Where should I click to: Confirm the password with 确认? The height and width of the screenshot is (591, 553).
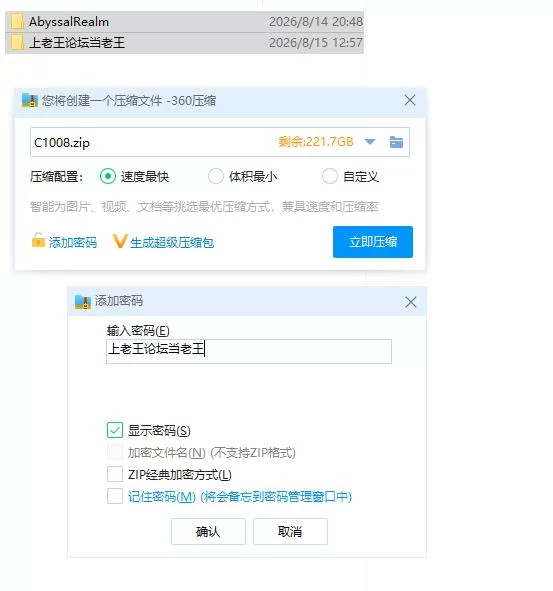(208, 531)
